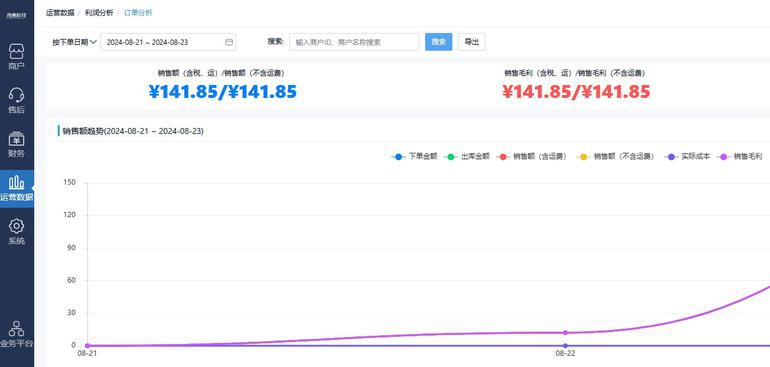This screenshot has width=770, height=367.
Task: Open the date range picker 2024-08-21 ~ 2024-08-23
Action: (x=168, y=42)
